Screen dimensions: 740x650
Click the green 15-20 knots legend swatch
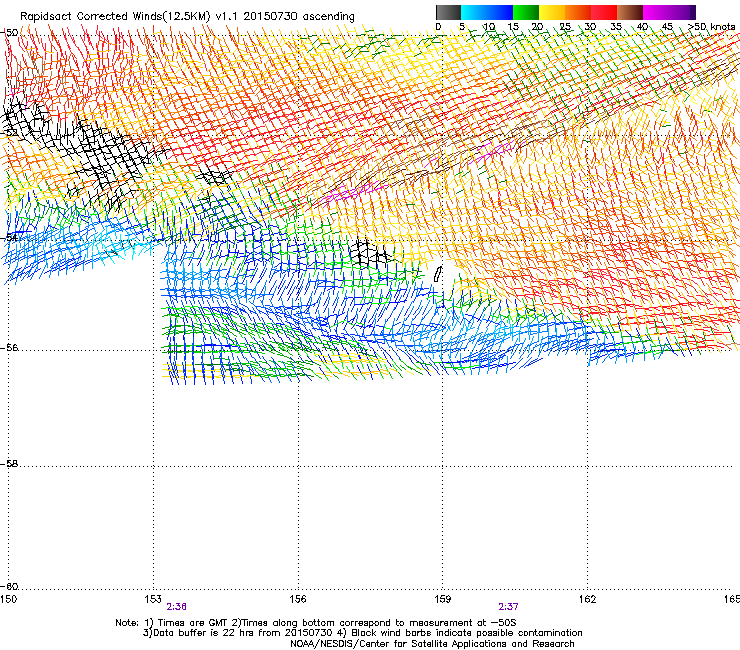pos(526,12)
